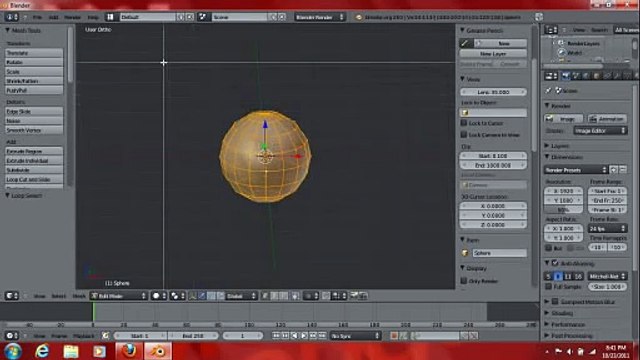
Task: Open the Edit Mode dropdown
Action: (x=119, y=296)
